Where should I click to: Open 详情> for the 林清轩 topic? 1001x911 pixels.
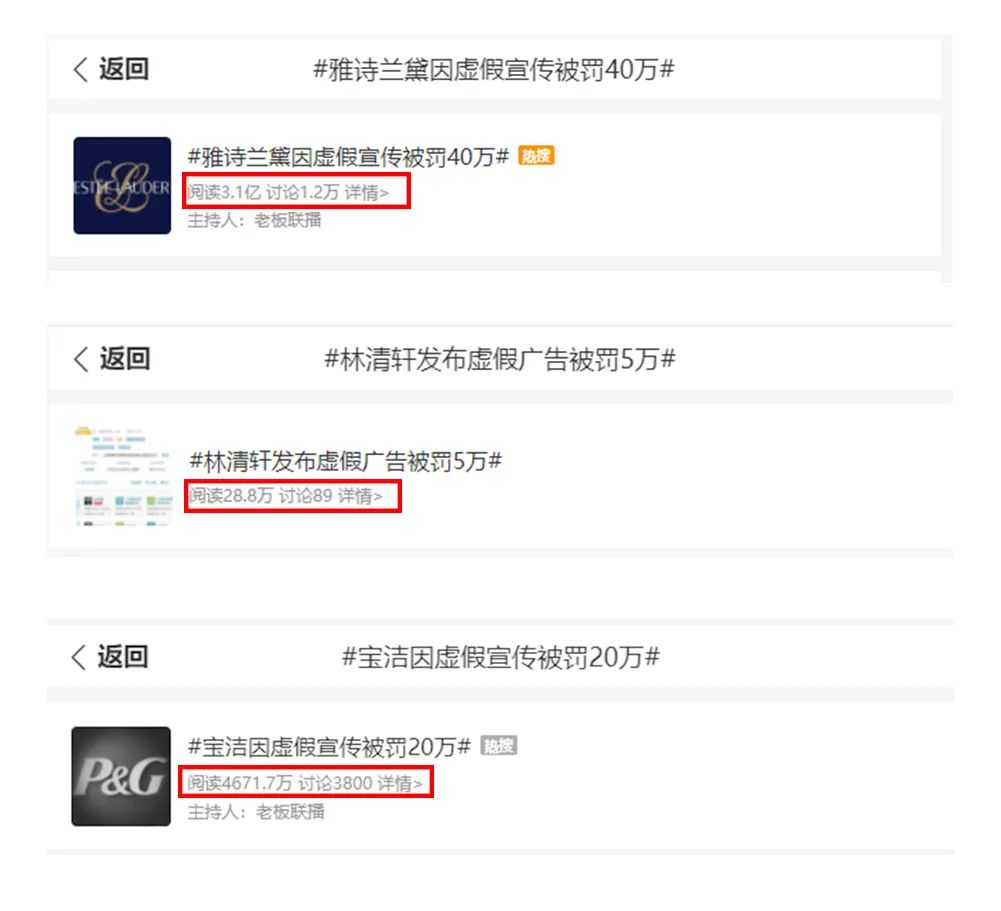tap(360, 495)
